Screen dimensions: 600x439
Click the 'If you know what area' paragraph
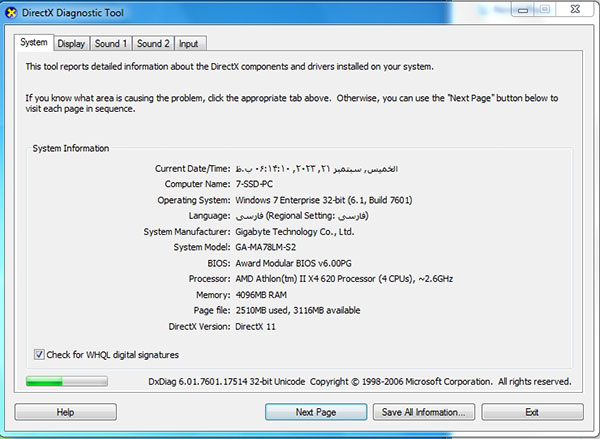292,103
